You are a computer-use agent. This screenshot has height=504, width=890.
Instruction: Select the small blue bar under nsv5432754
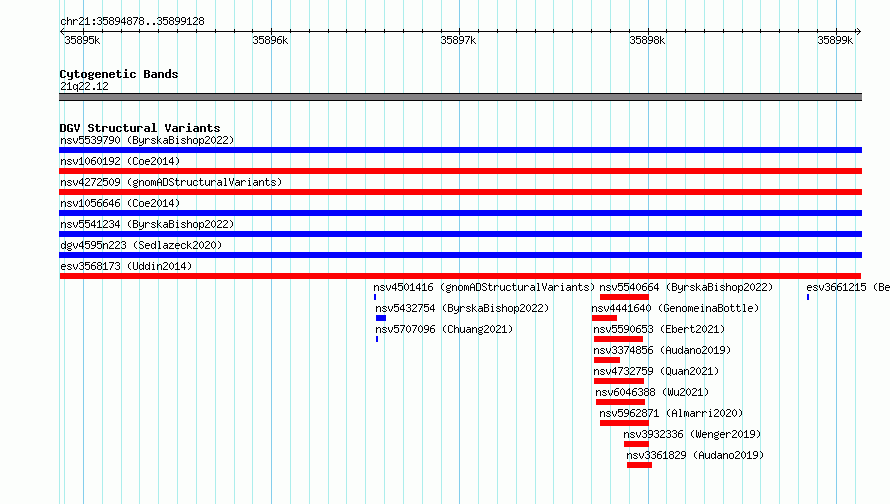click(x=381, y=318)
